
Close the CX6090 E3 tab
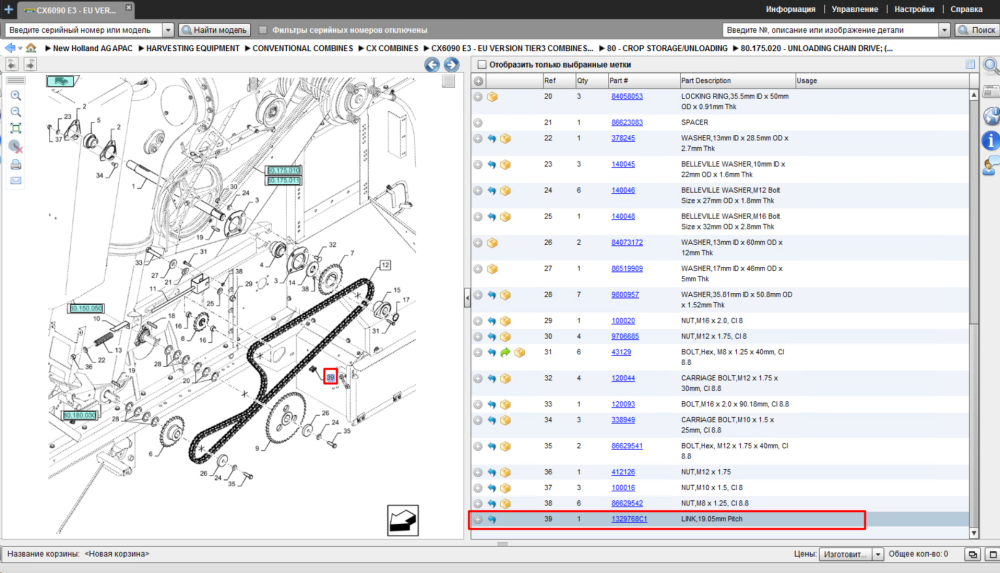128,8
